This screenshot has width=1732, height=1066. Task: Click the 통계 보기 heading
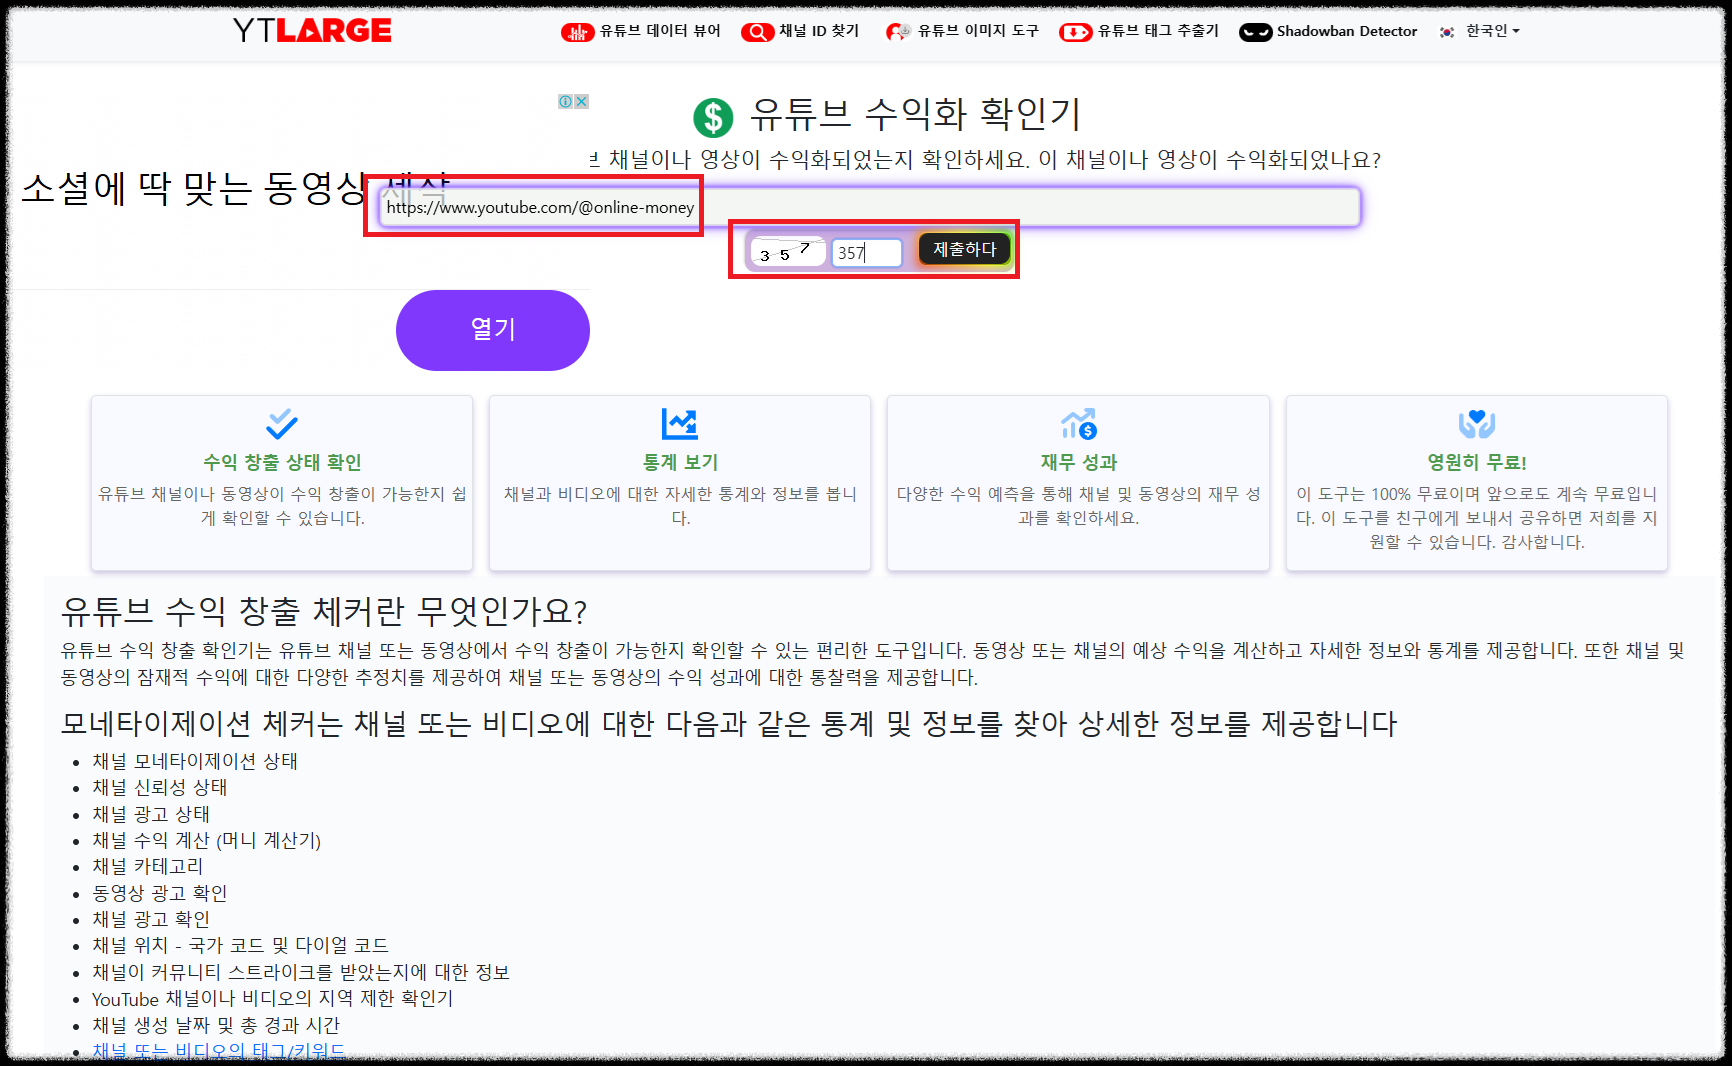tap(680, 462)
